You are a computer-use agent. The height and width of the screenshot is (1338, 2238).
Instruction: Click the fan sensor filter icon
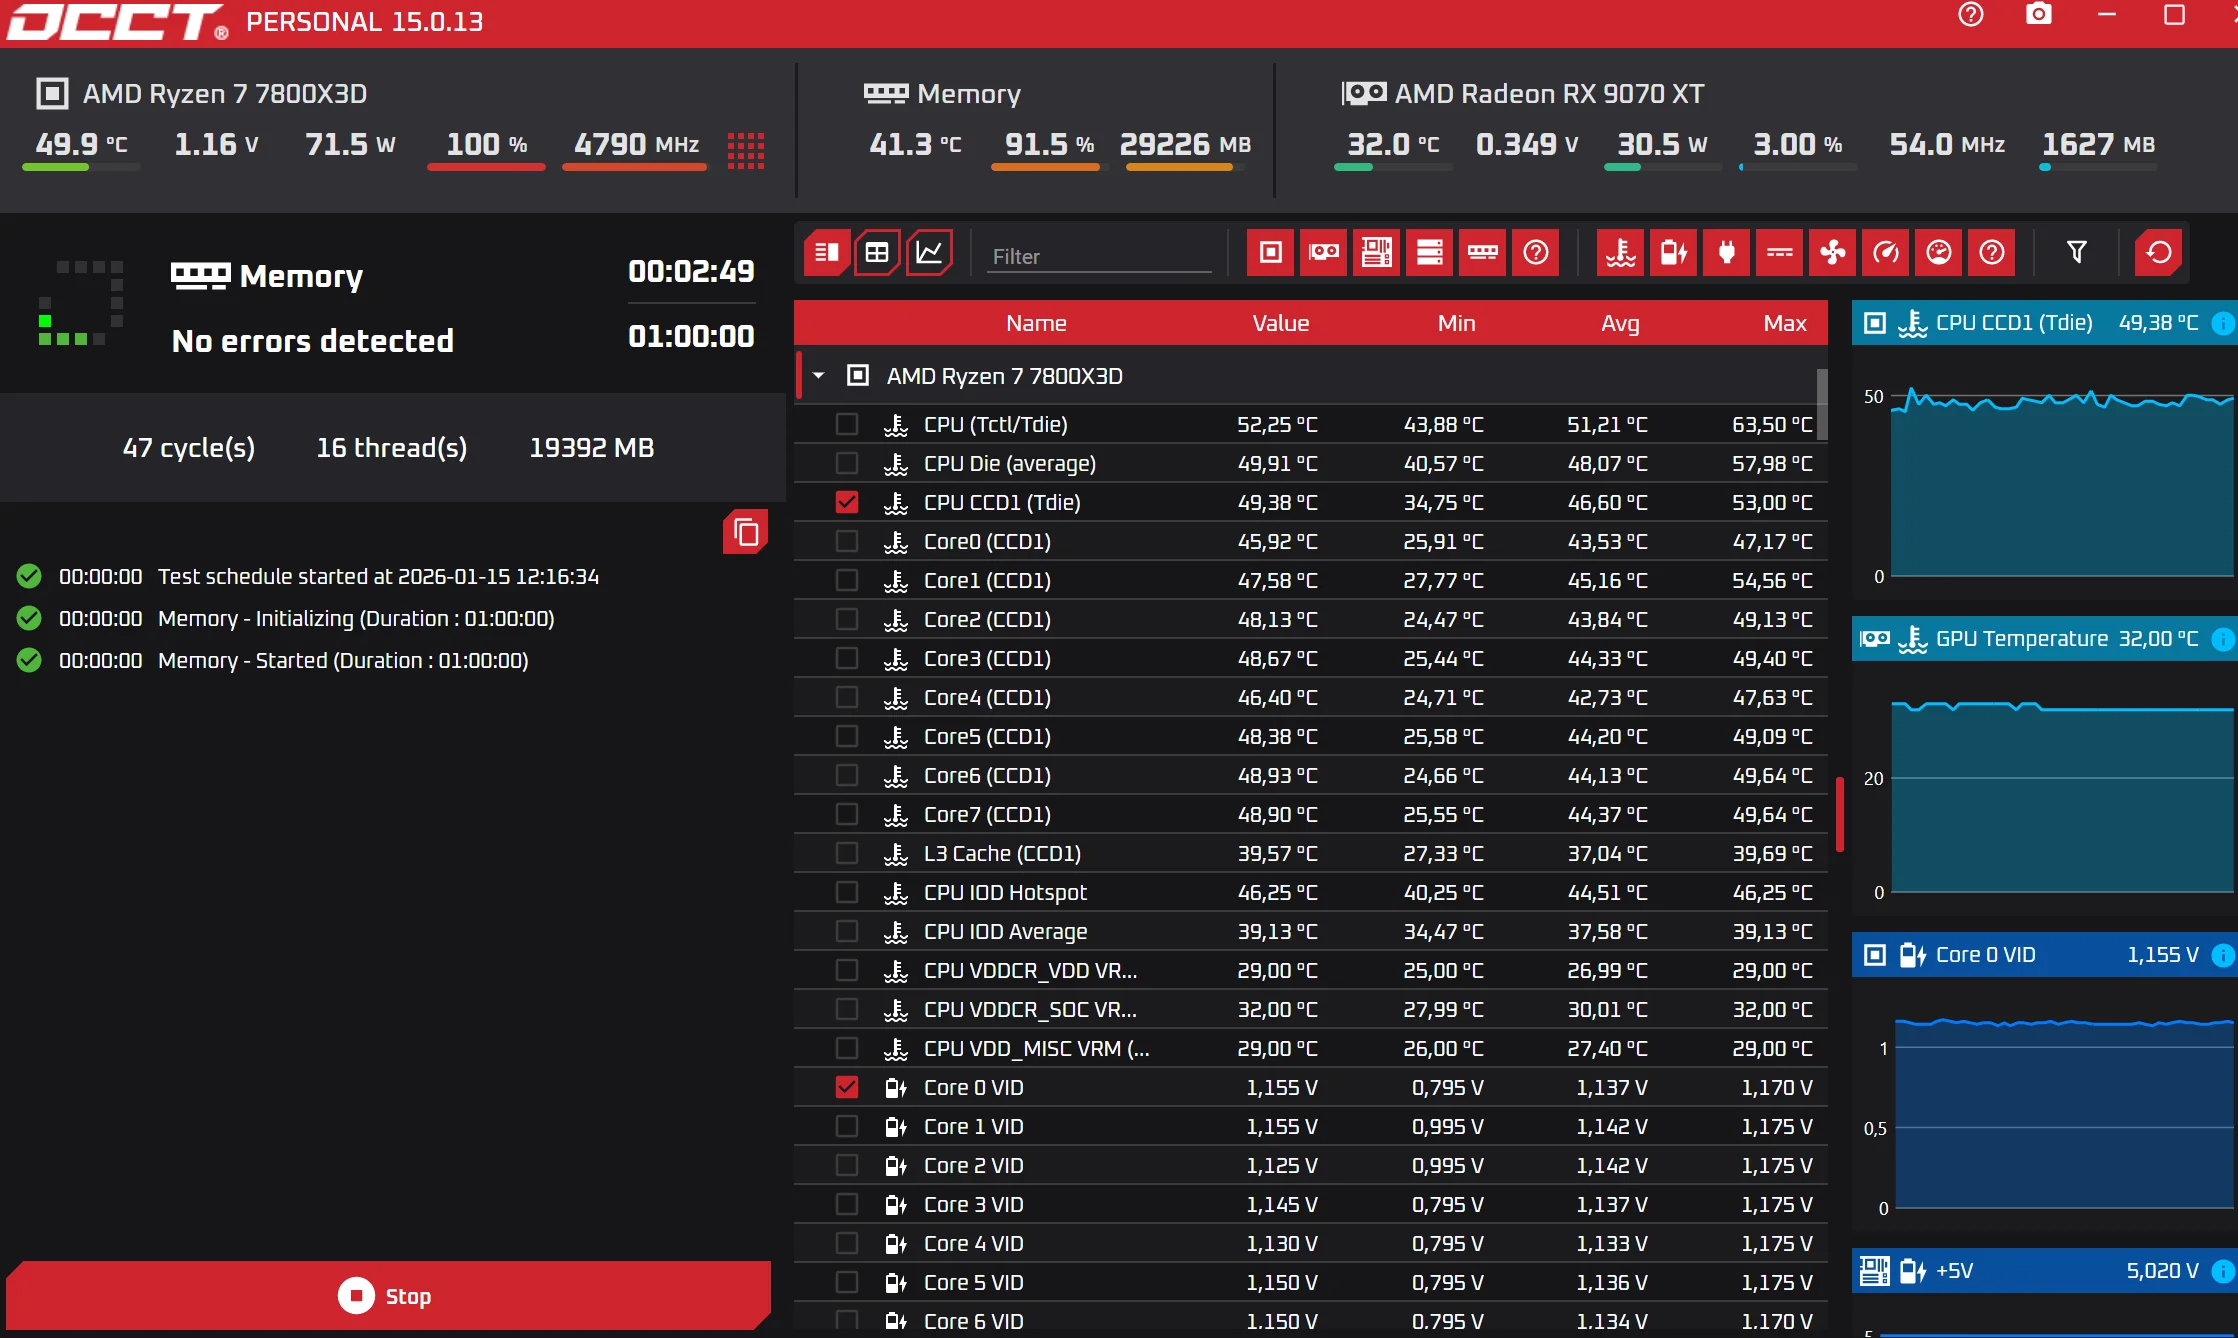point(1833,252)
